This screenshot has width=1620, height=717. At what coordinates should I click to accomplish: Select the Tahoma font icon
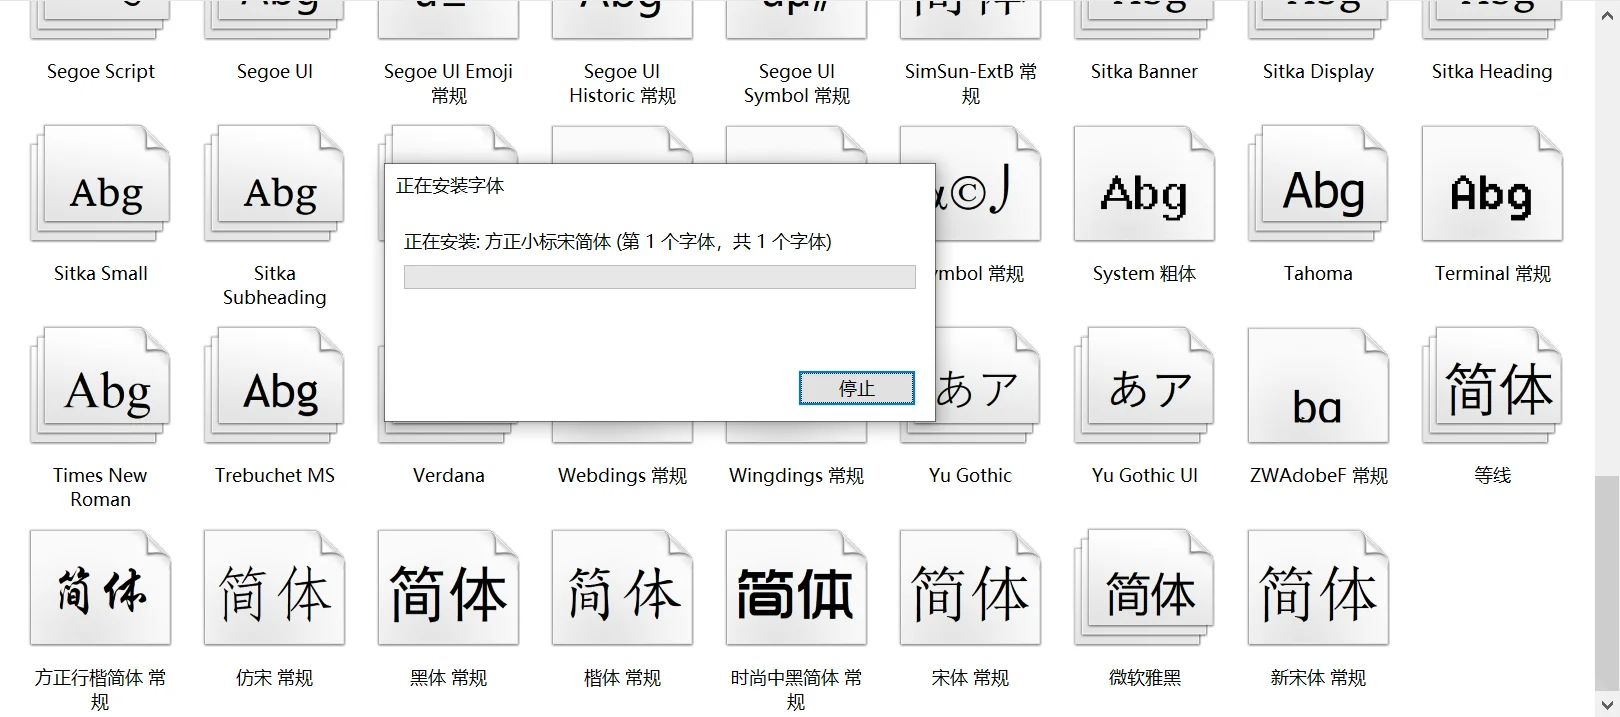(1318, 184)
